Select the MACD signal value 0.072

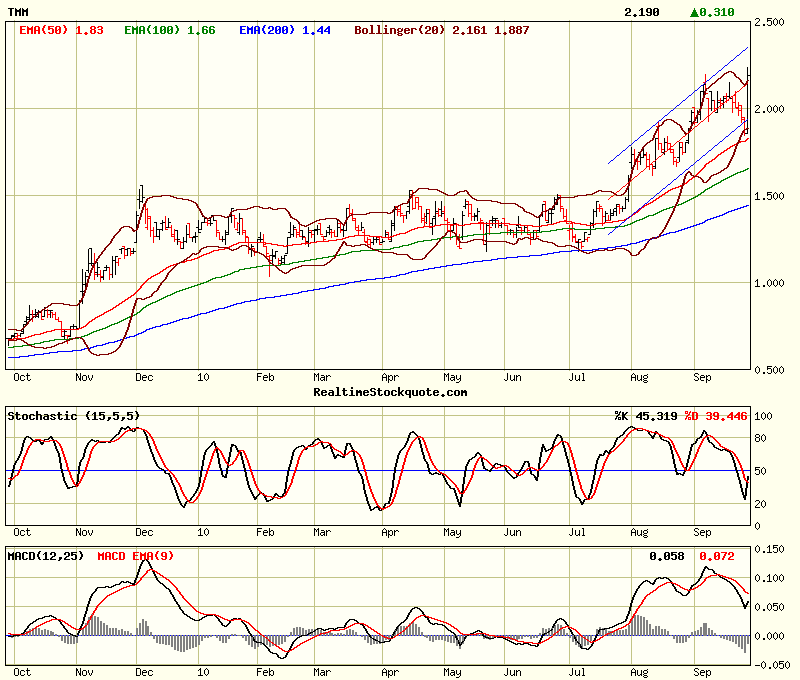coord(717,556)
